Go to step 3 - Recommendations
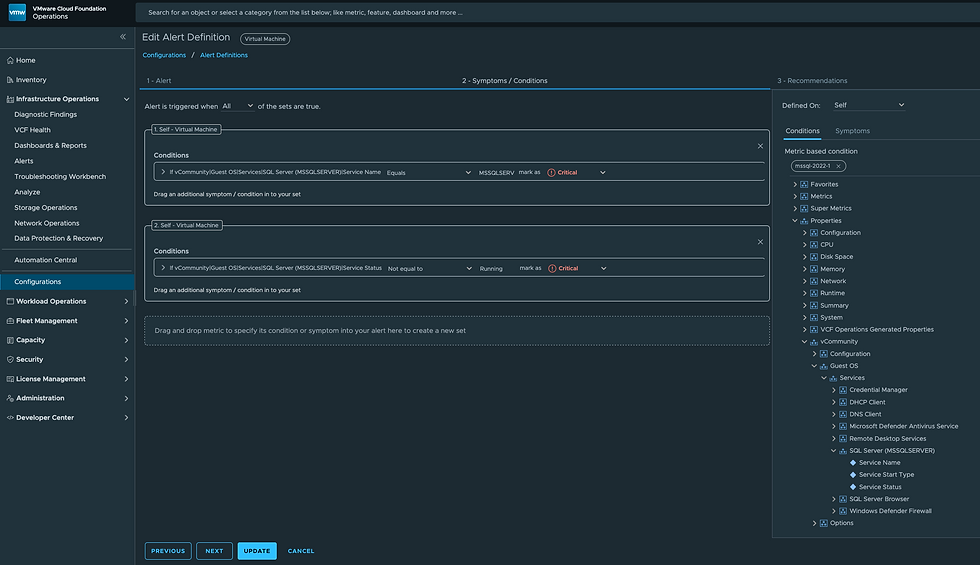The height and width of the screenshot is (565, 980). click(812, 81)
